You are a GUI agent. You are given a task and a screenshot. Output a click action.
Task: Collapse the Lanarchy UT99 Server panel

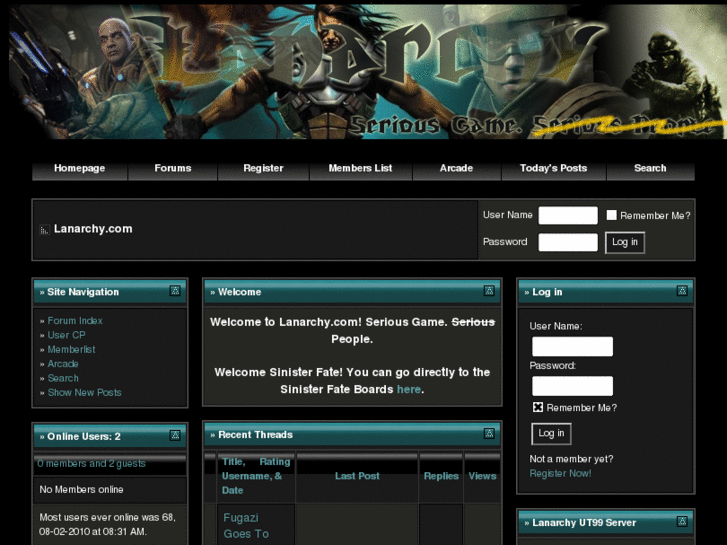pyautogui.click(x=682, y=521)
